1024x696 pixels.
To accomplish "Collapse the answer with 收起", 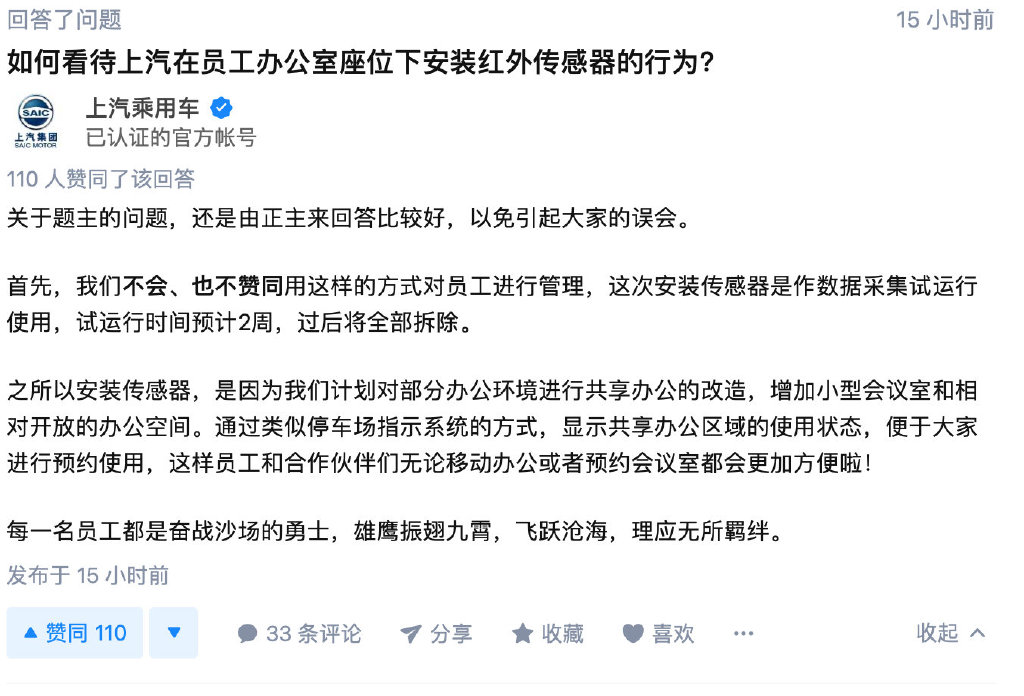I will (951, 633).
